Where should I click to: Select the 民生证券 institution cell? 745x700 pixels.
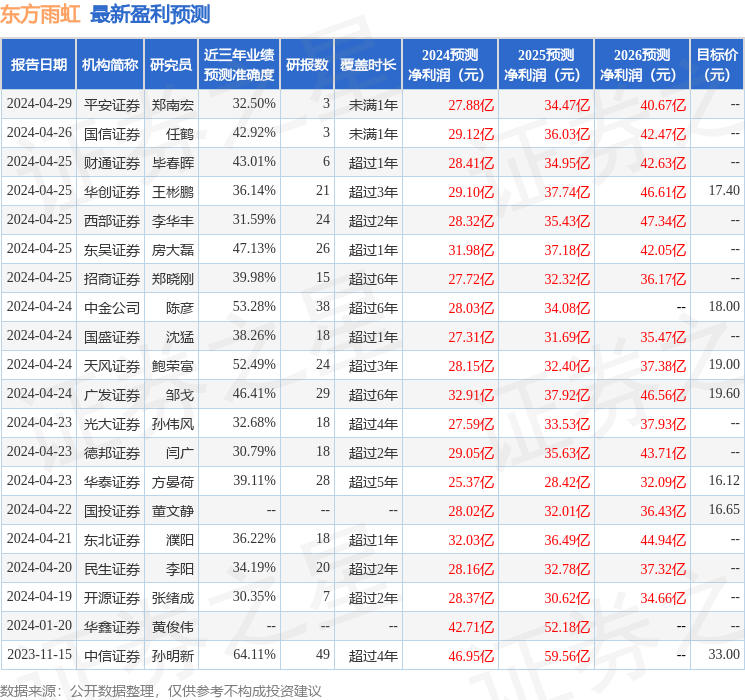112,568
